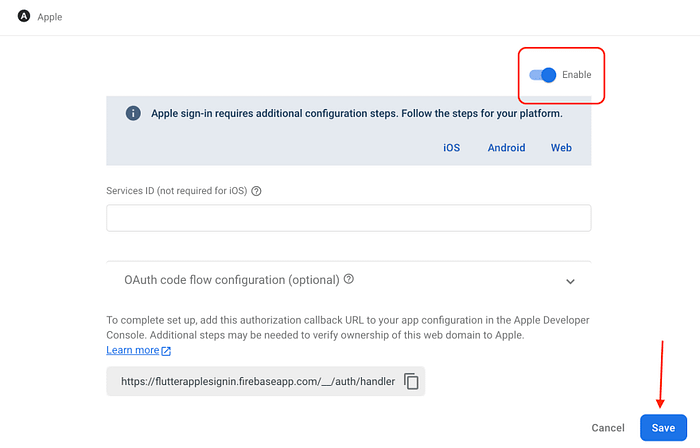The width and height of the screenshot is (700, 448).
Task: Click the Enable label next to the switch
Action: (577, 75)
